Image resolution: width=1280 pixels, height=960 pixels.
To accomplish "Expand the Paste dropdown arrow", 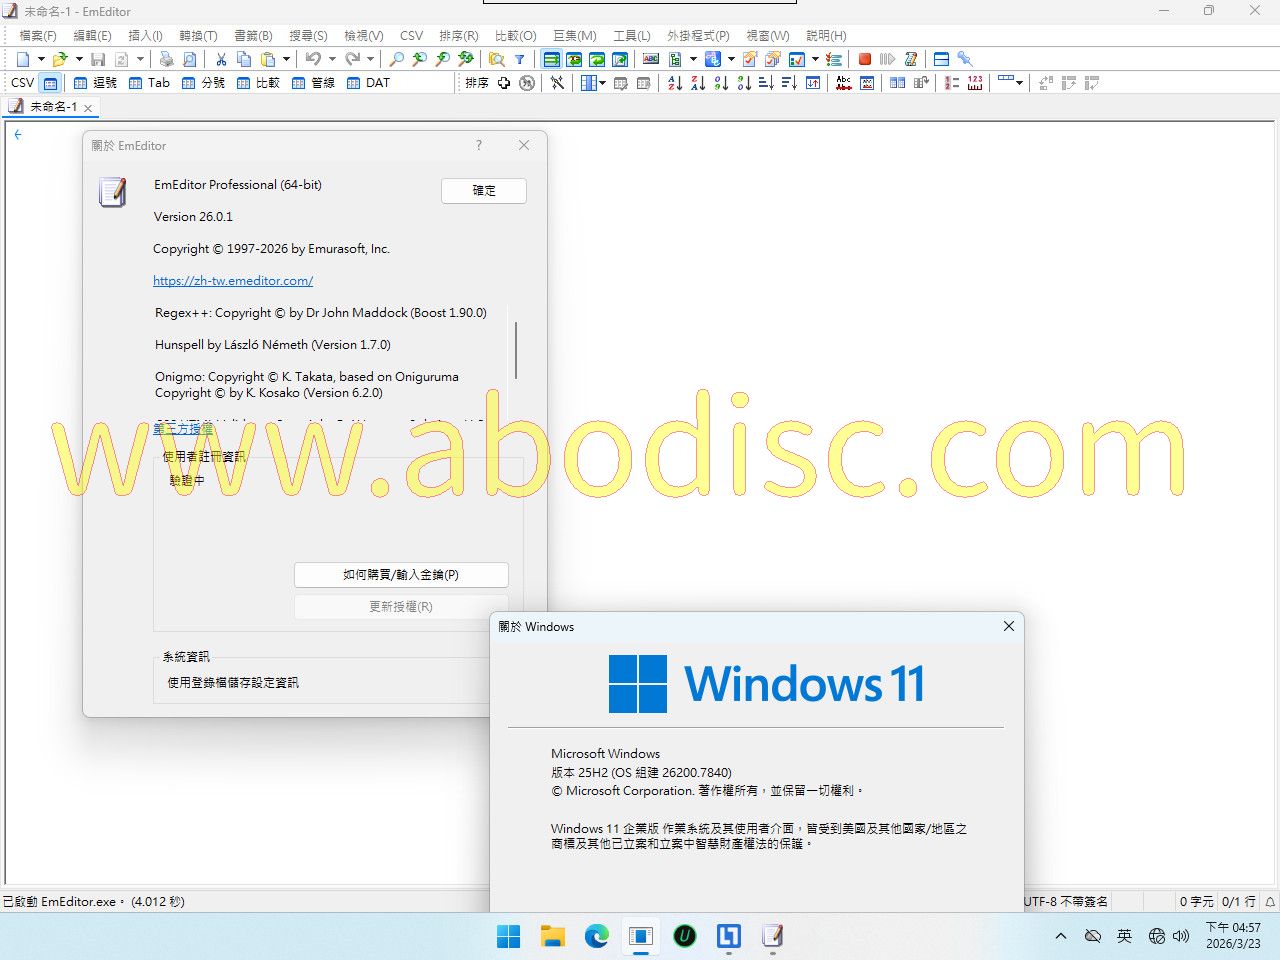I will point(286,59).
